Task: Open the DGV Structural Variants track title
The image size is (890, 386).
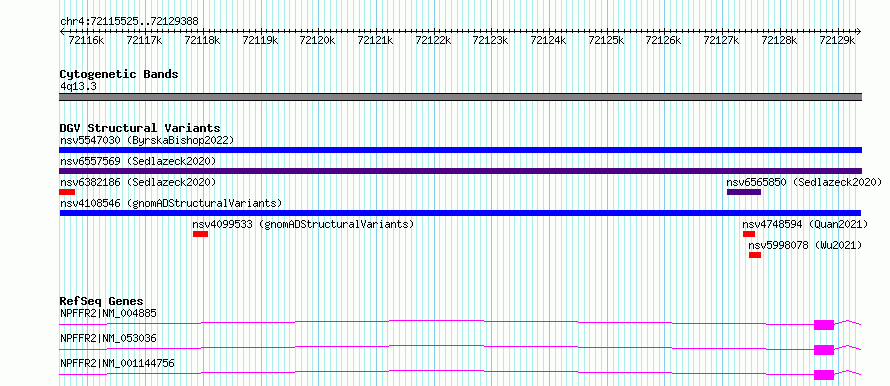Action: pyautogui.click(x=140, y=128)
